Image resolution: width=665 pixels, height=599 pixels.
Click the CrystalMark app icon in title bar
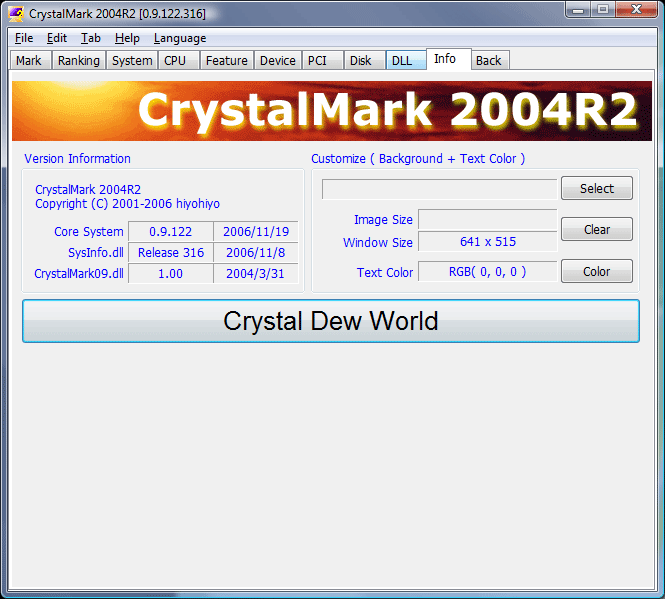[16, 14]
